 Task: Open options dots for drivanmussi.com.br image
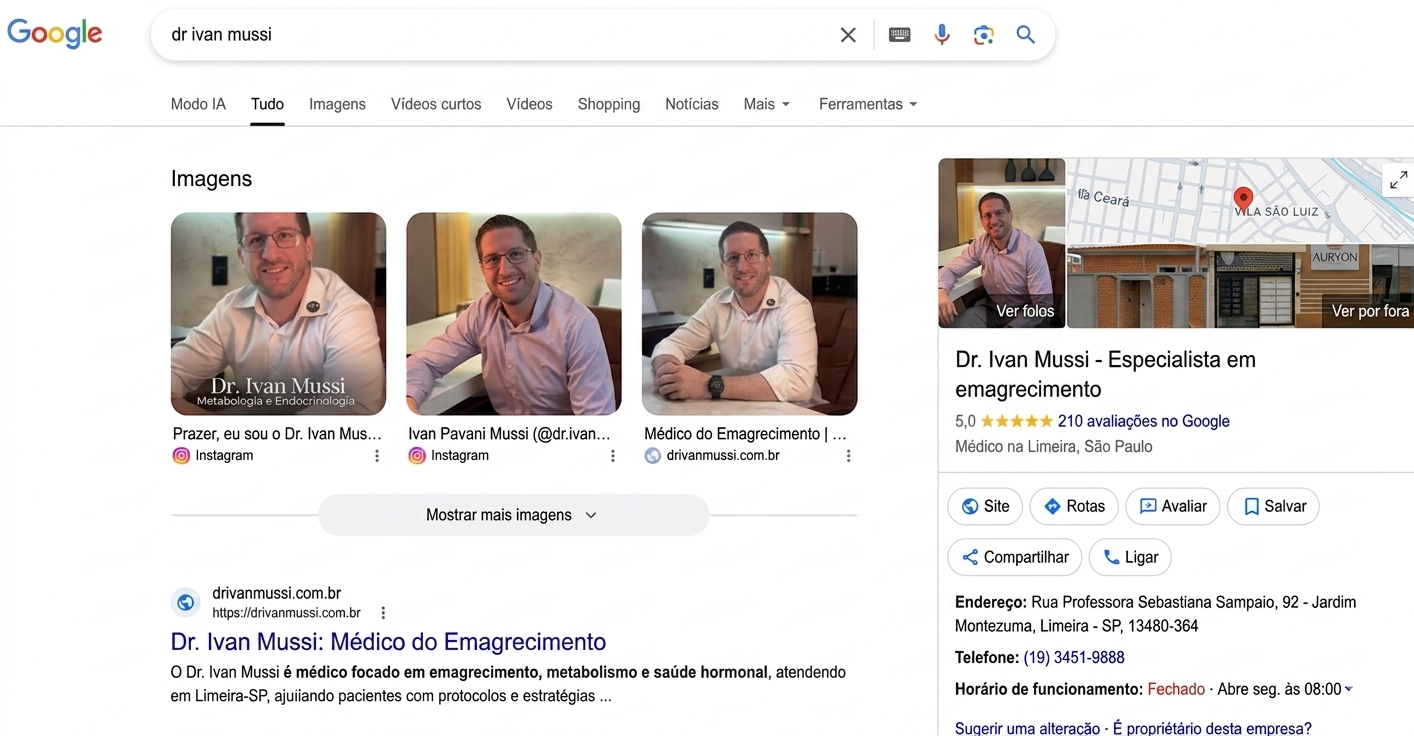(848, 456)
